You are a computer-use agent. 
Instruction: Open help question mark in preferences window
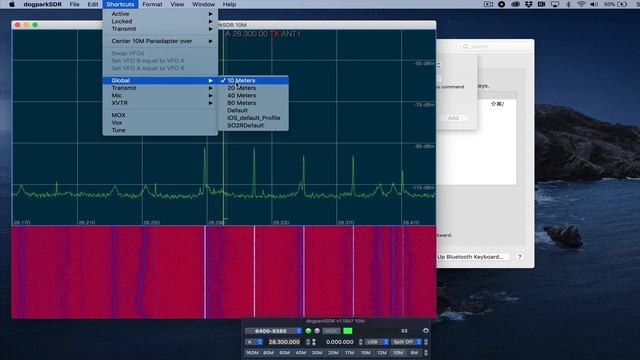click(520, 257)
